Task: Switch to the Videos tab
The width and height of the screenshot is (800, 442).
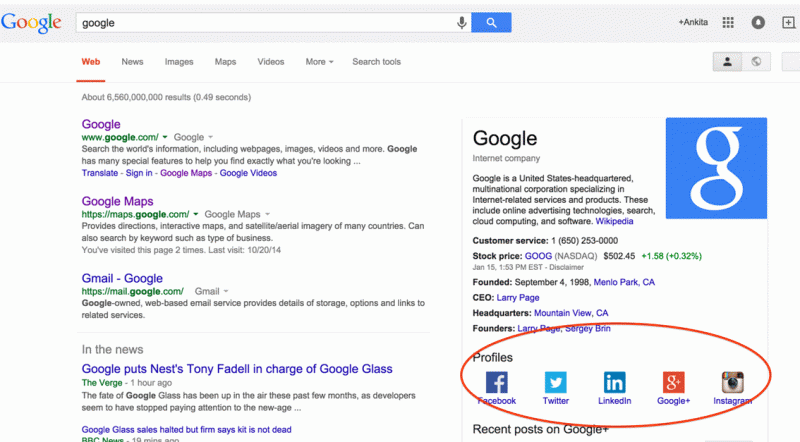Action: click(x=271, y=62)
